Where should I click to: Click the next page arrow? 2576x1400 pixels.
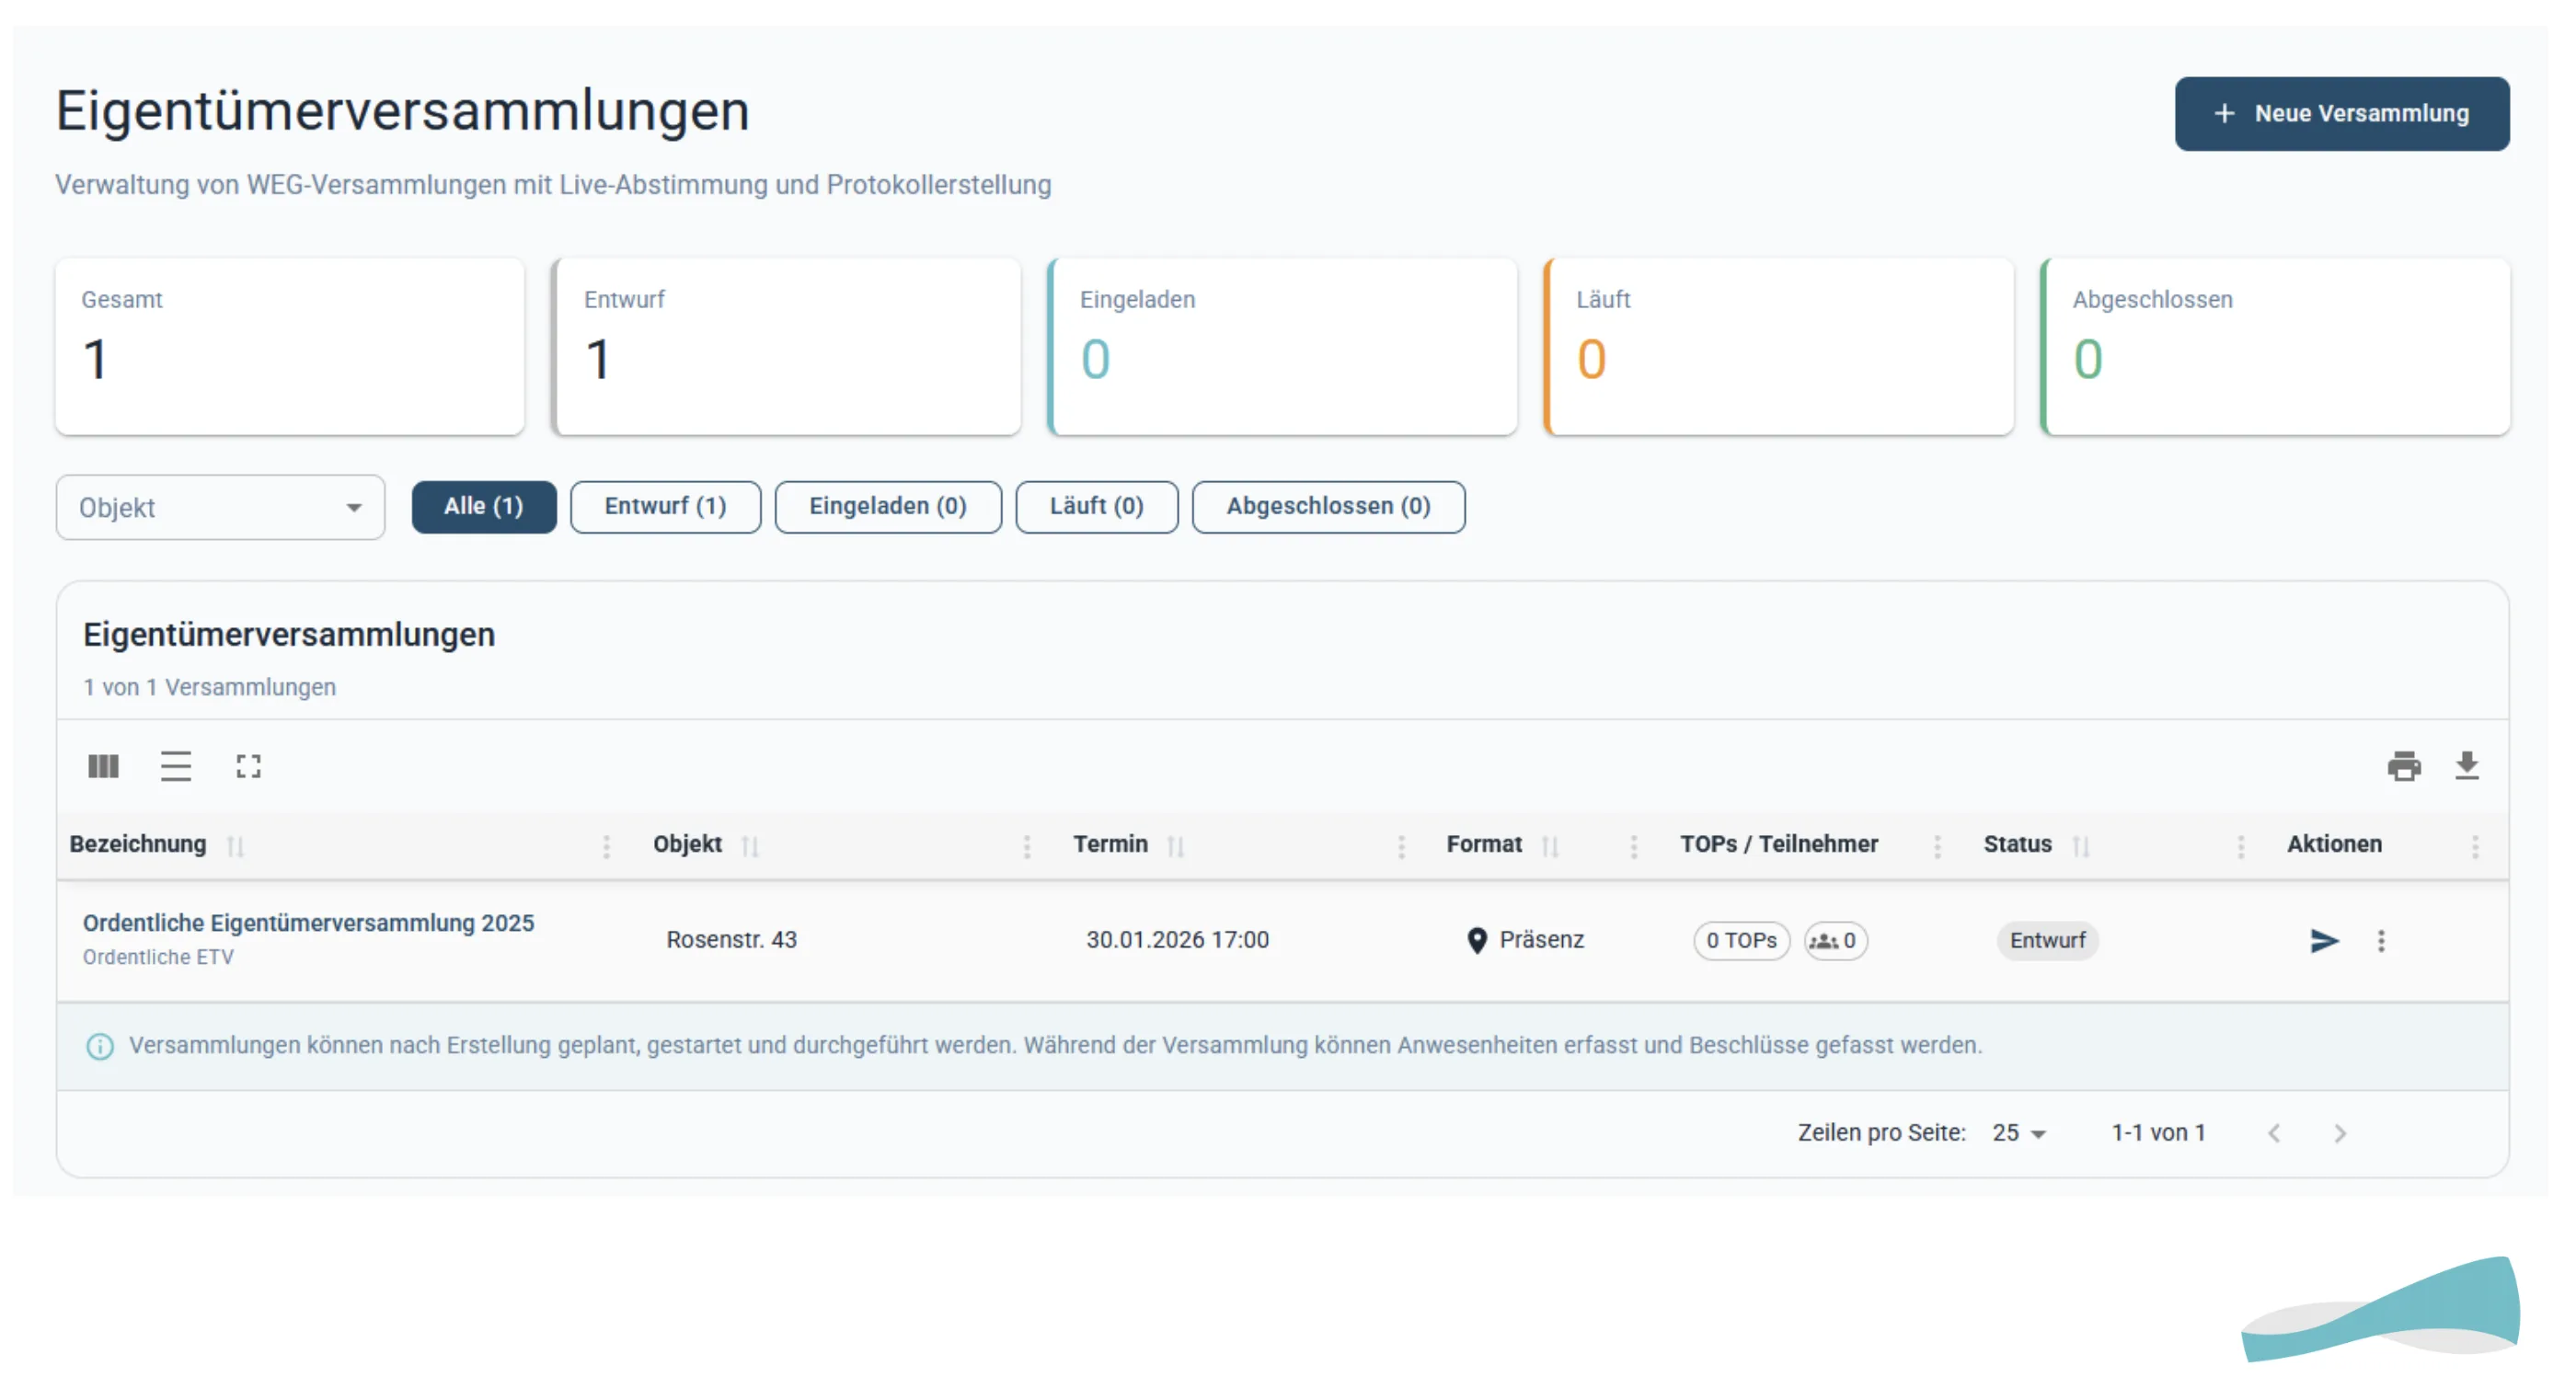(x=2340, y=1132)
